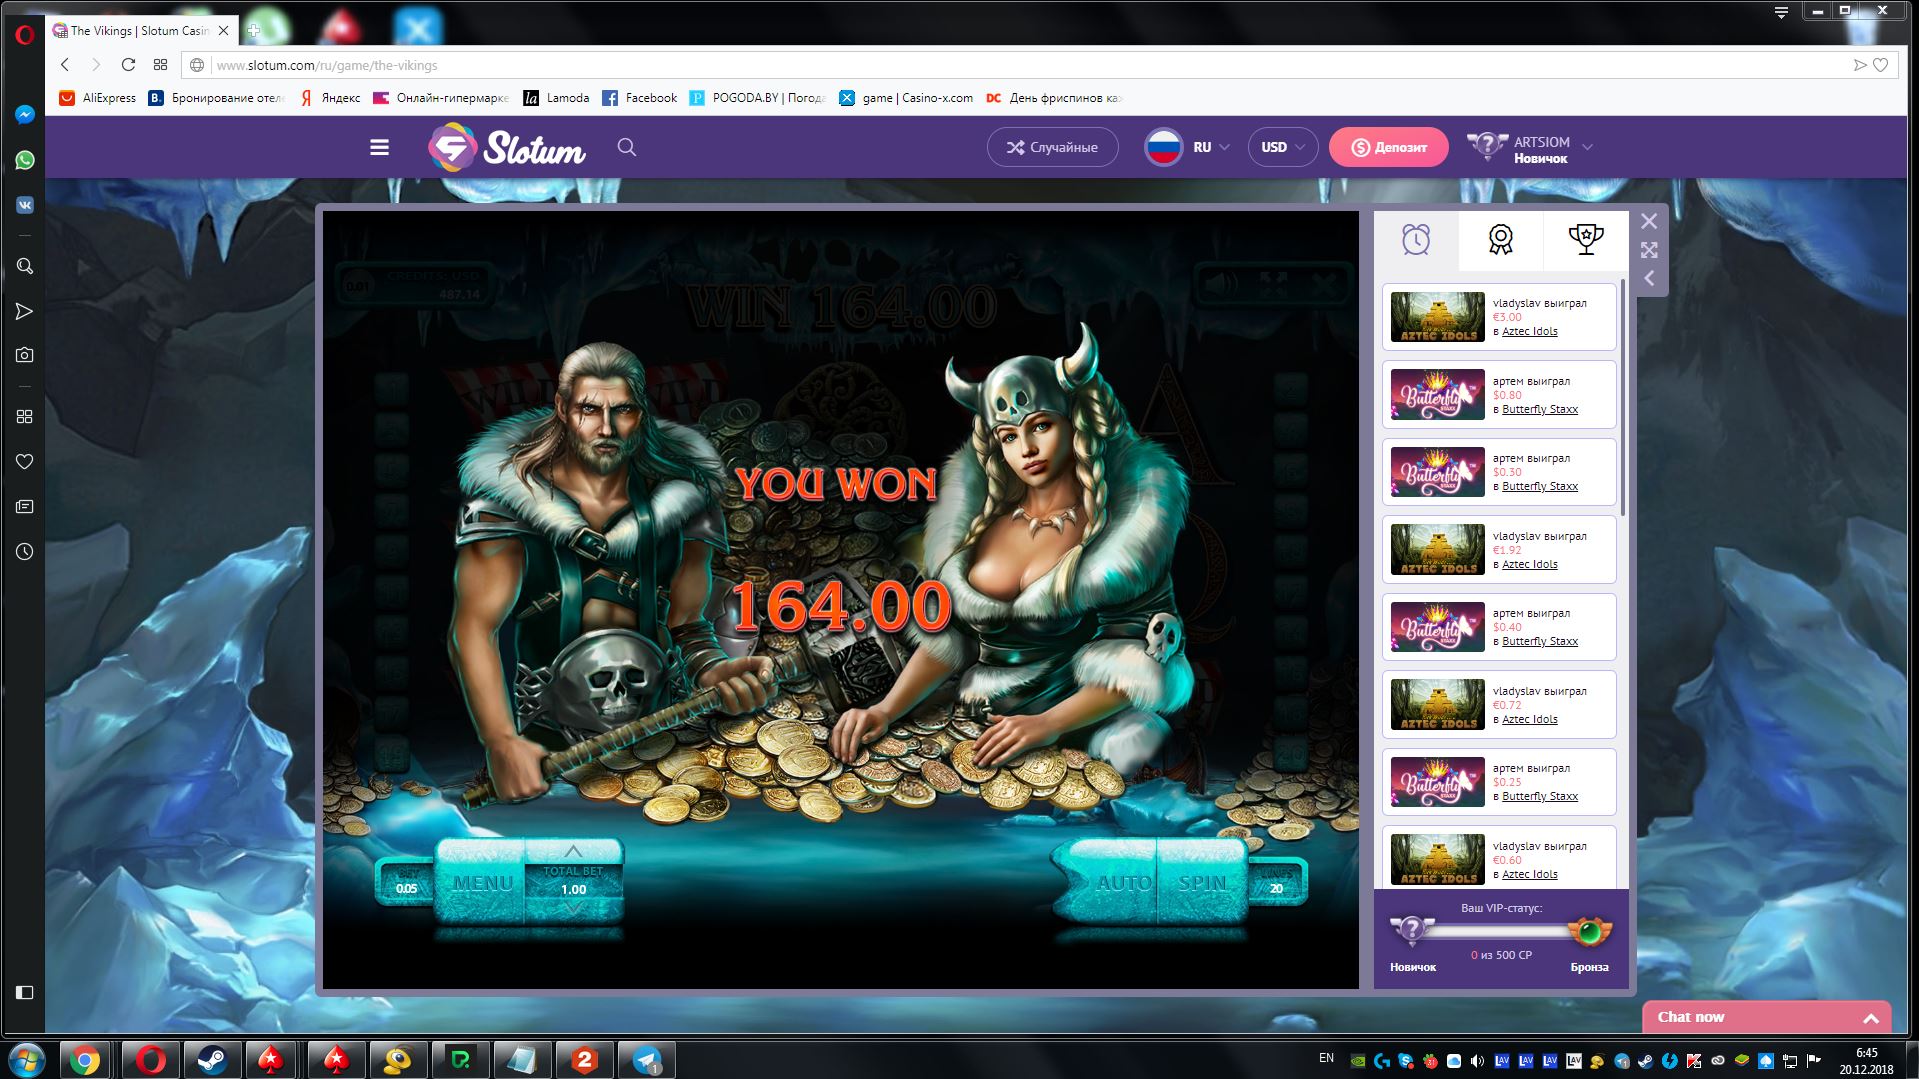Open the sidebar history clock icon

tap(25, 551)
